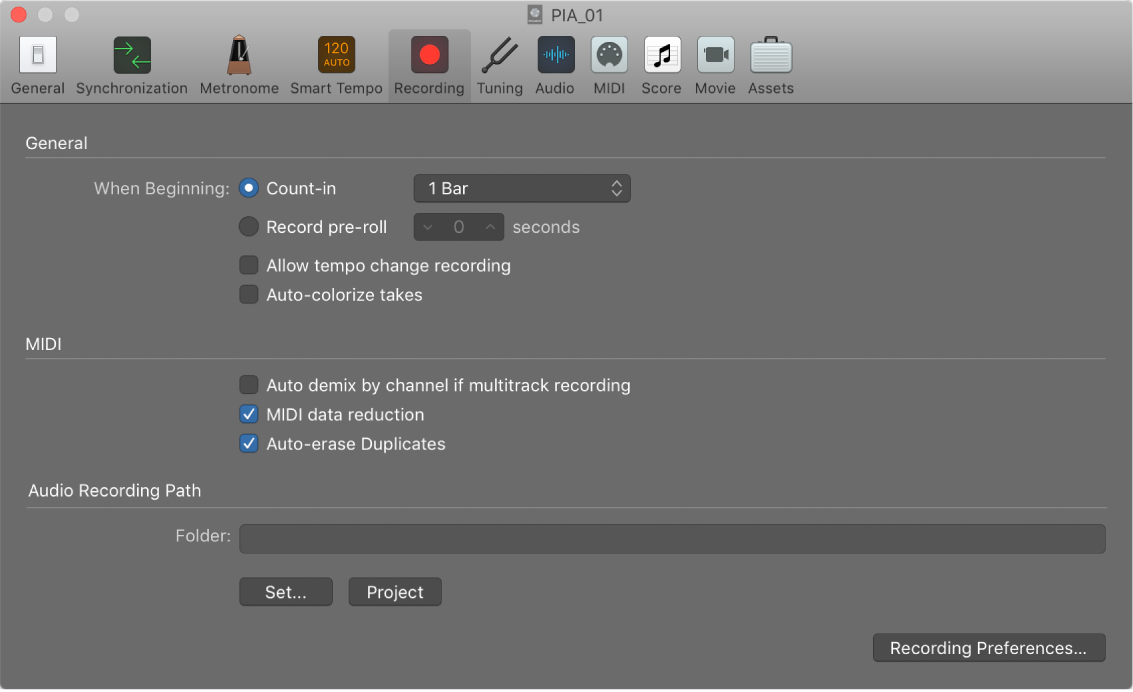Open the General settings pane
This screenshot has width=1133, height=692.
[37, 60]
